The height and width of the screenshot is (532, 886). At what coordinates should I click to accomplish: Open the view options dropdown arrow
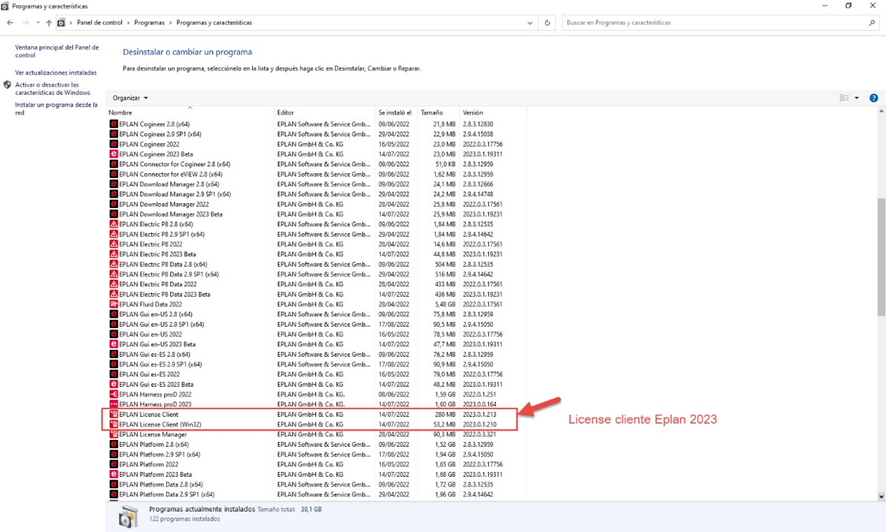(856, 98)
